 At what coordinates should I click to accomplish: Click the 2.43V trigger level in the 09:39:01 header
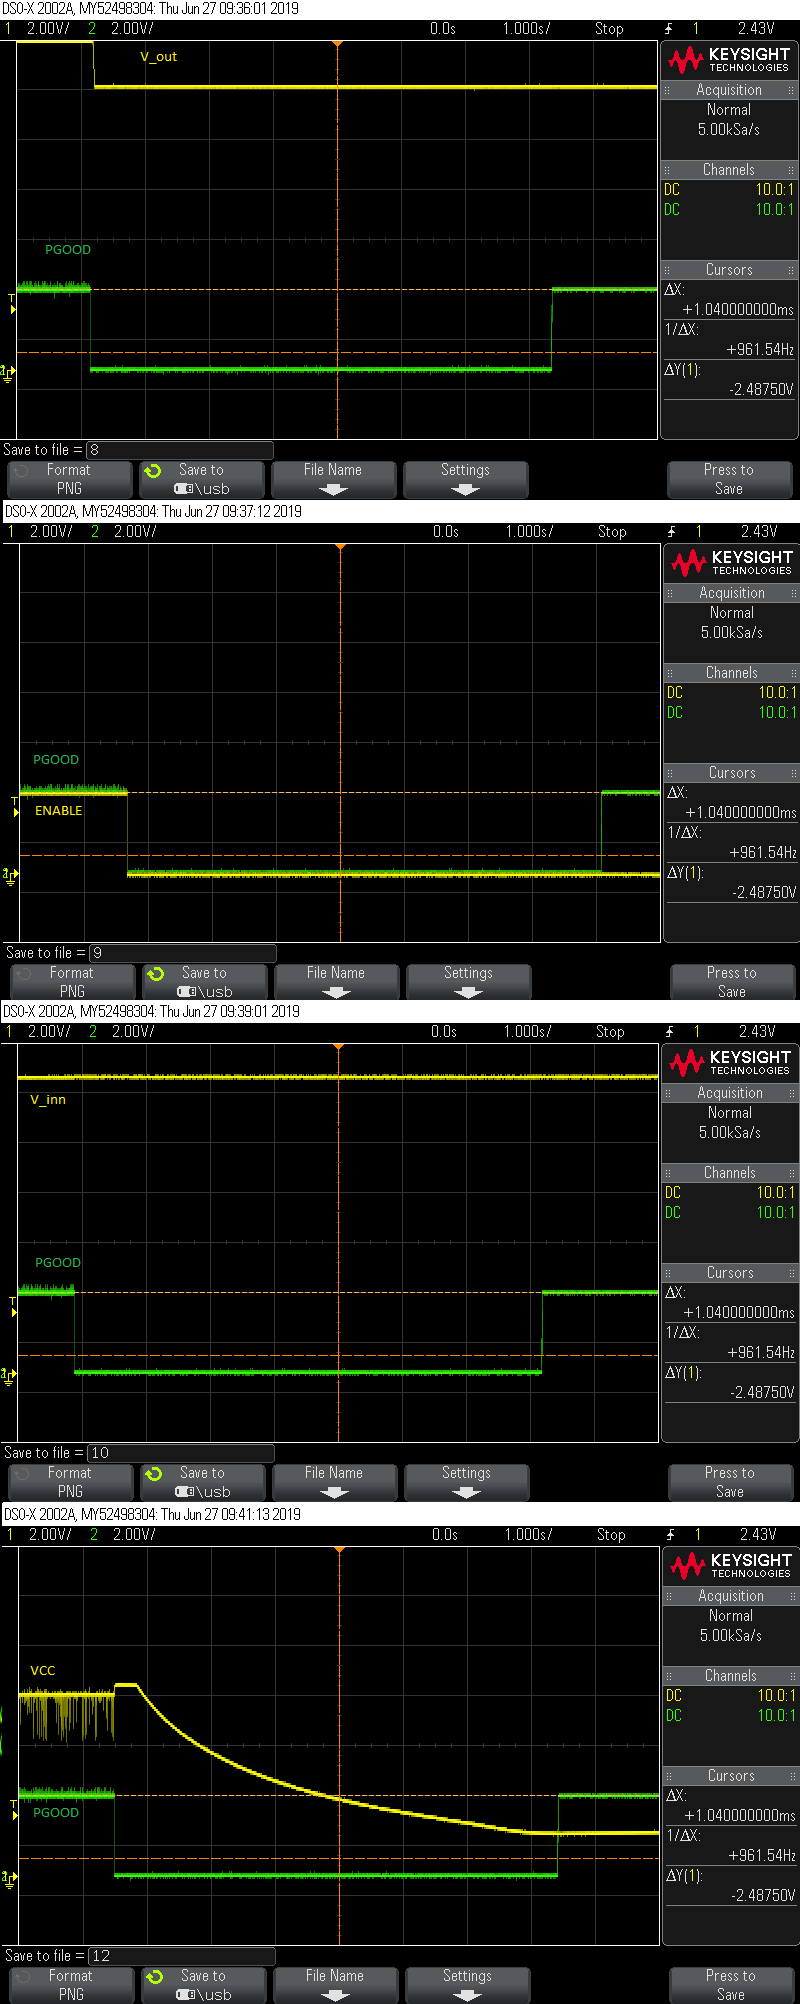(x=757, y=1032)
